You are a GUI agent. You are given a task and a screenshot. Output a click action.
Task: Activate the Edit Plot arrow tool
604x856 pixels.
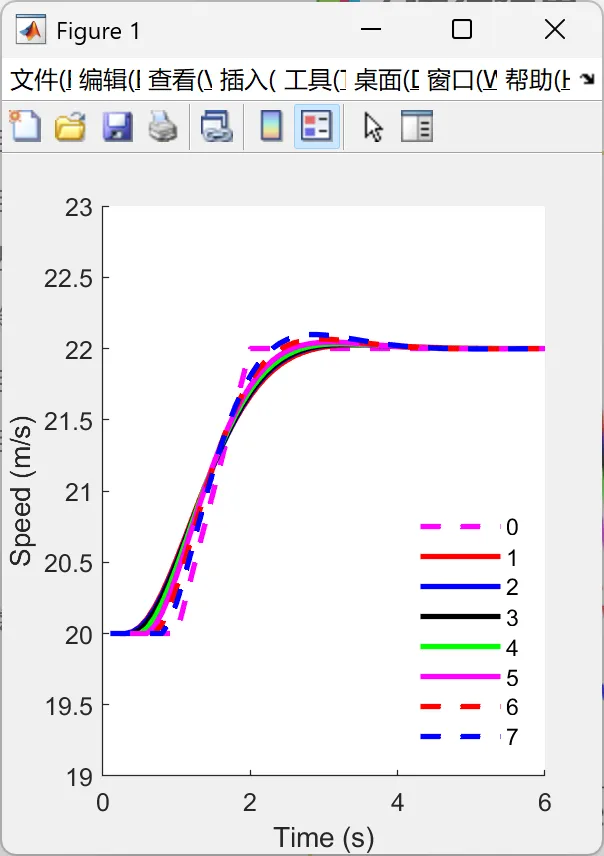tap(373, 127)
